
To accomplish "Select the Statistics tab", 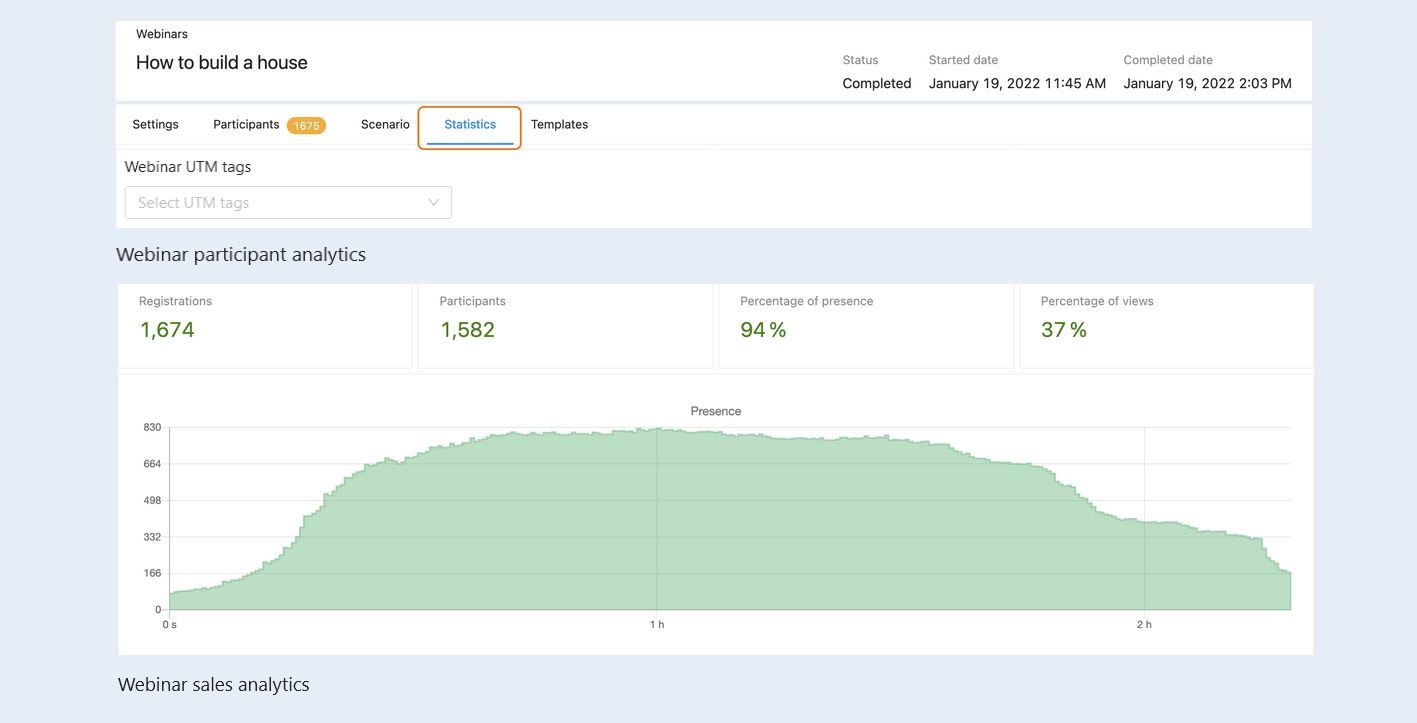I will (470, 125).
